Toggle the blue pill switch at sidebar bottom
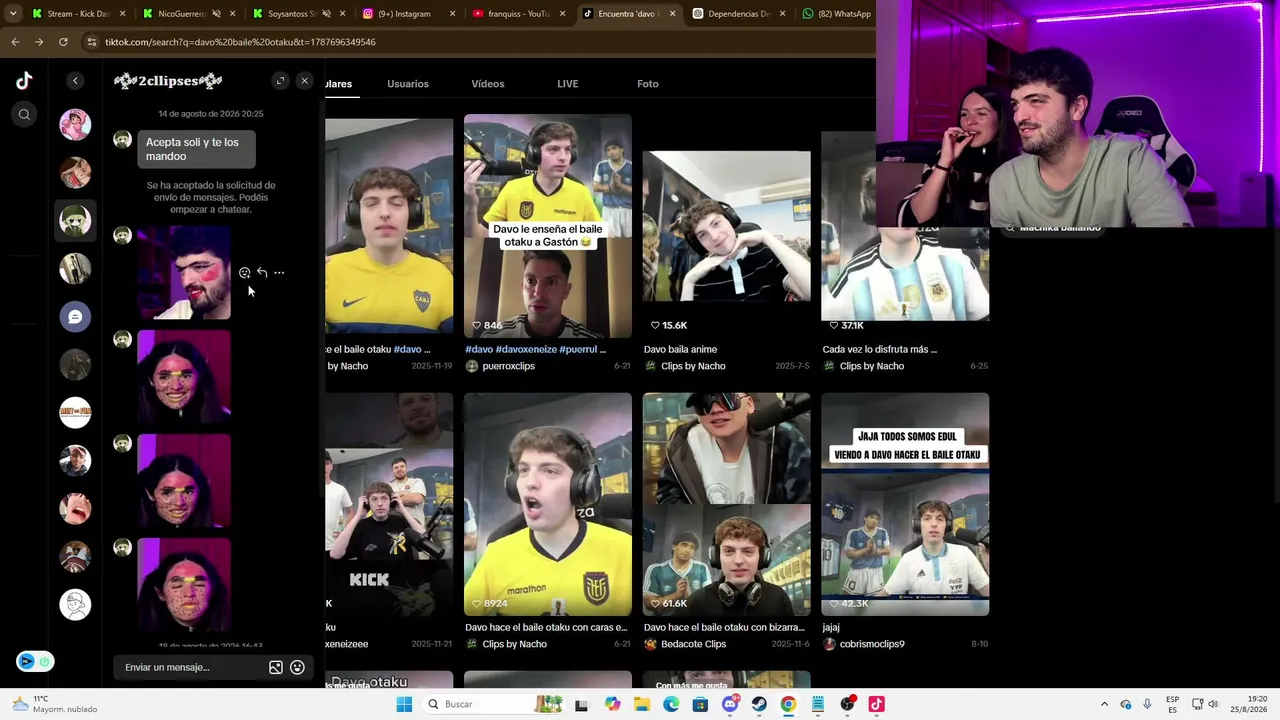 35,662
